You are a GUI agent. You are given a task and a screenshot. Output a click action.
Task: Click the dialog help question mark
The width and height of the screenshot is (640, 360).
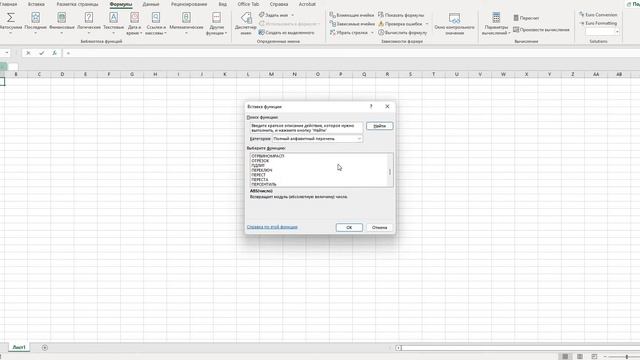tap(371, 107)
